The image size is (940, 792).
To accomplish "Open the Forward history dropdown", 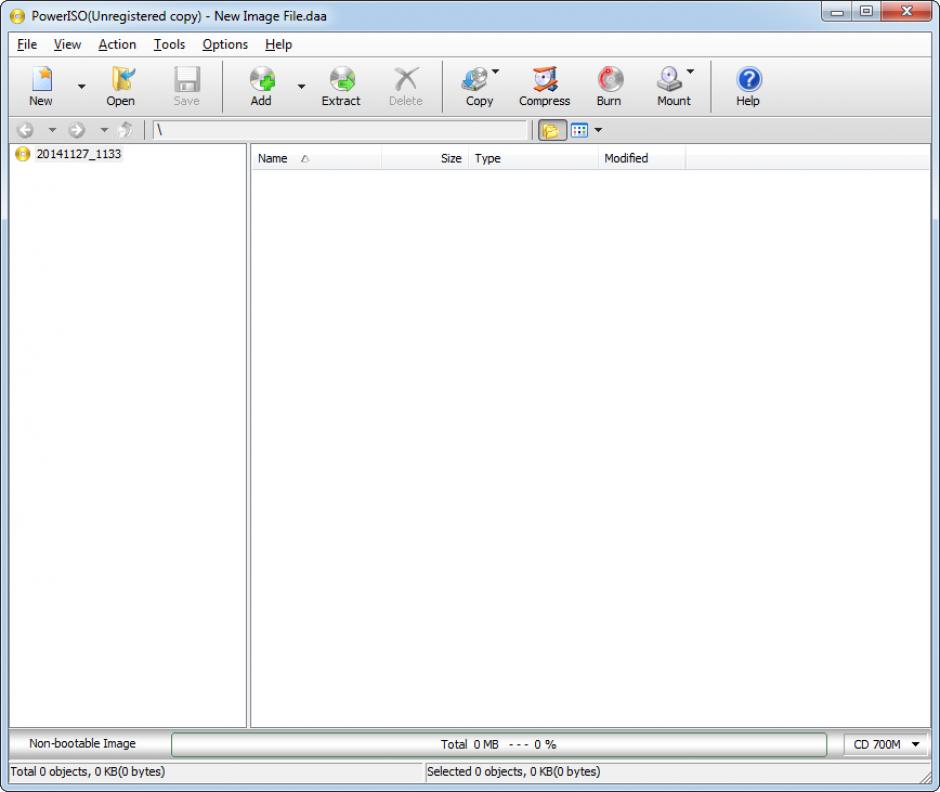I will click(x=104, y=130).
